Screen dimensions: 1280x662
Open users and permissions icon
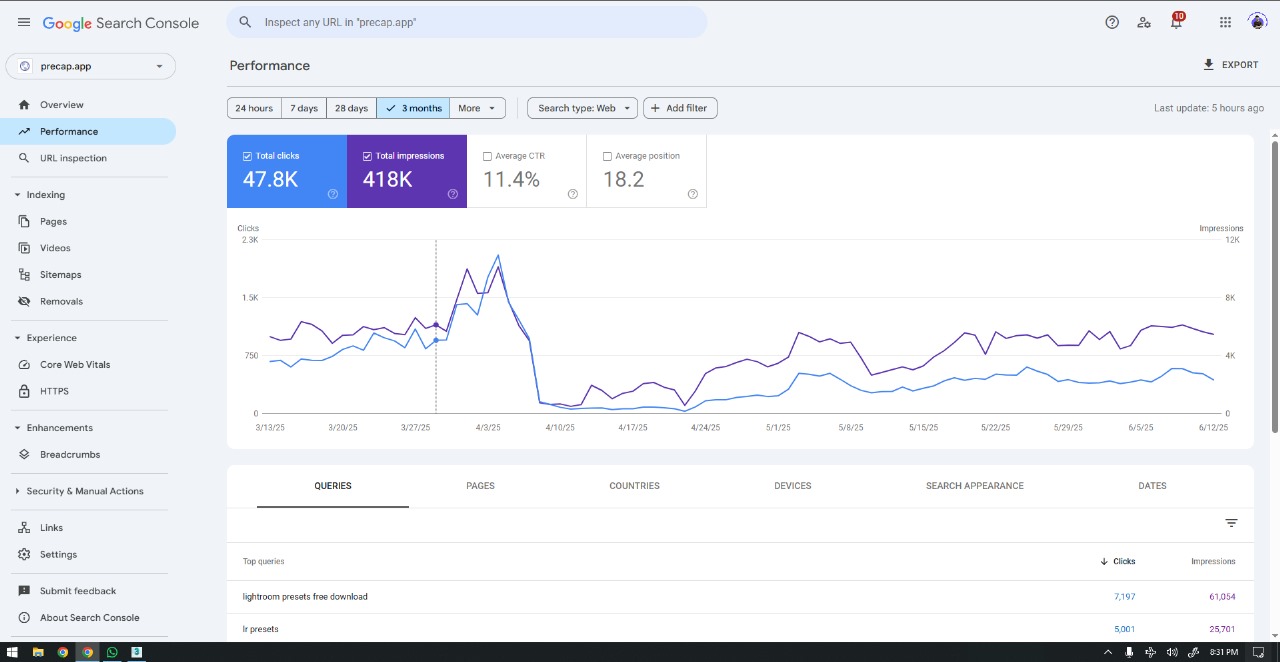click(1144, 22)
